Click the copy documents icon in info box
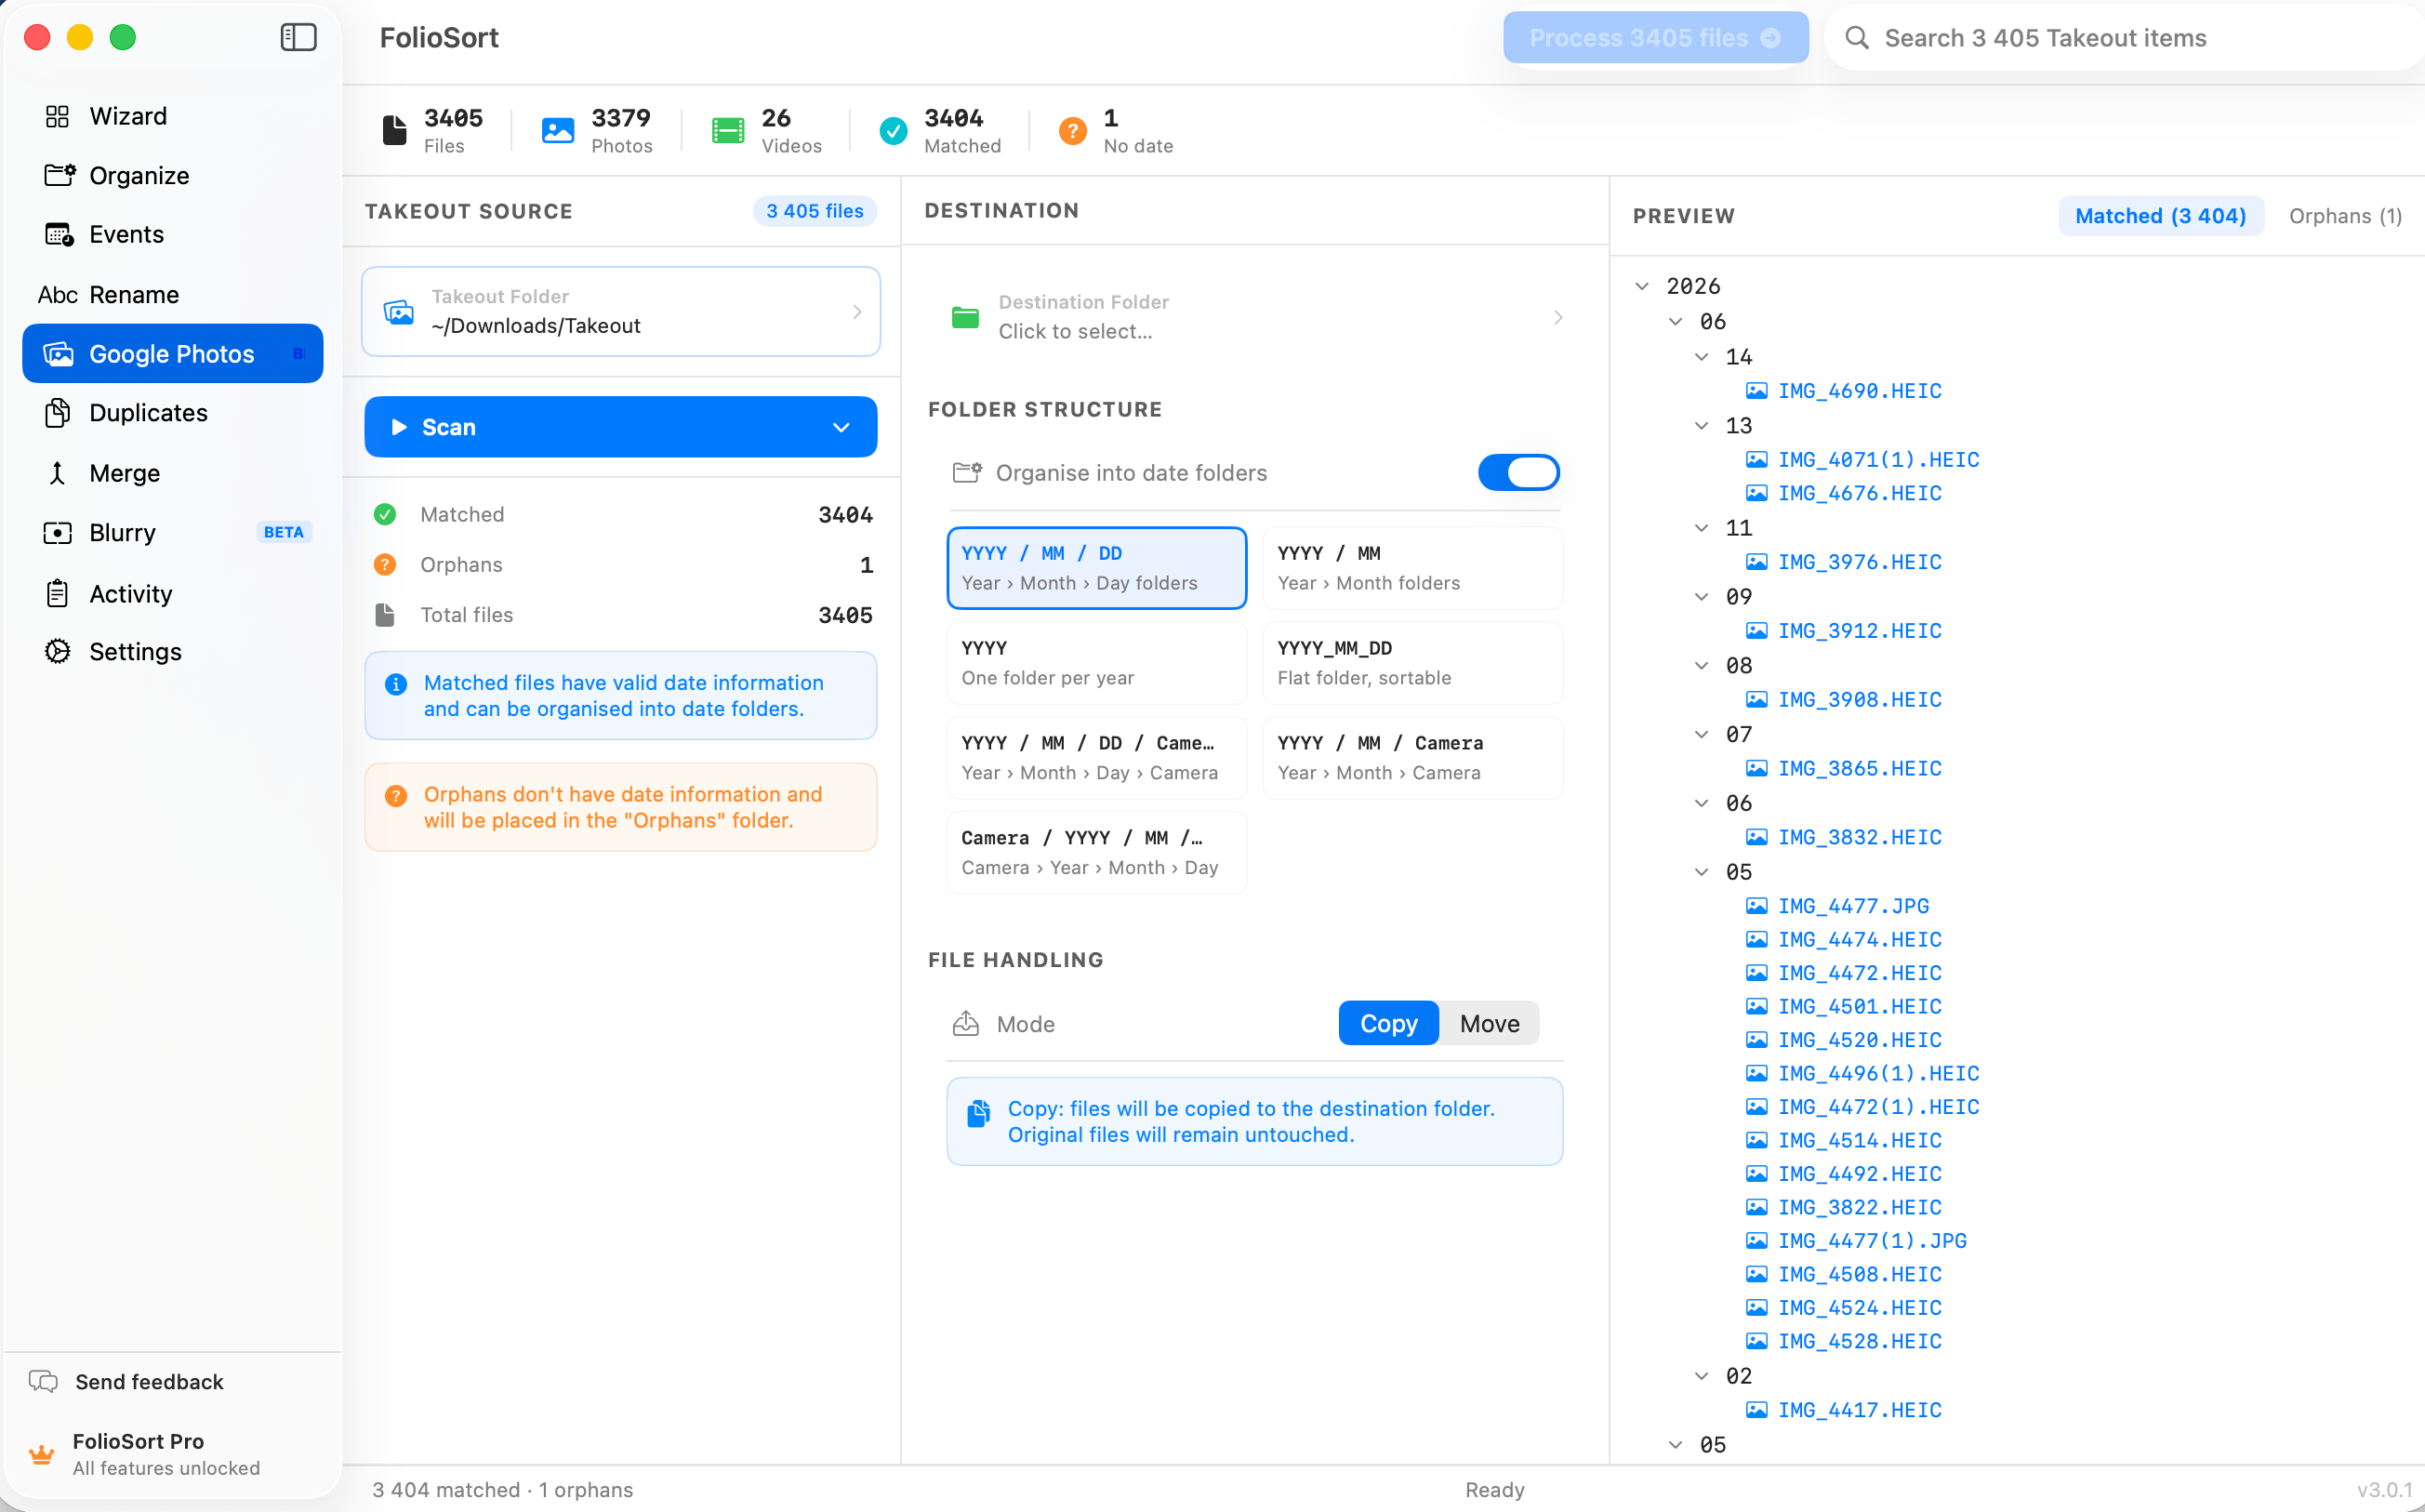2425x1512 pixels. click(979, 1113)
